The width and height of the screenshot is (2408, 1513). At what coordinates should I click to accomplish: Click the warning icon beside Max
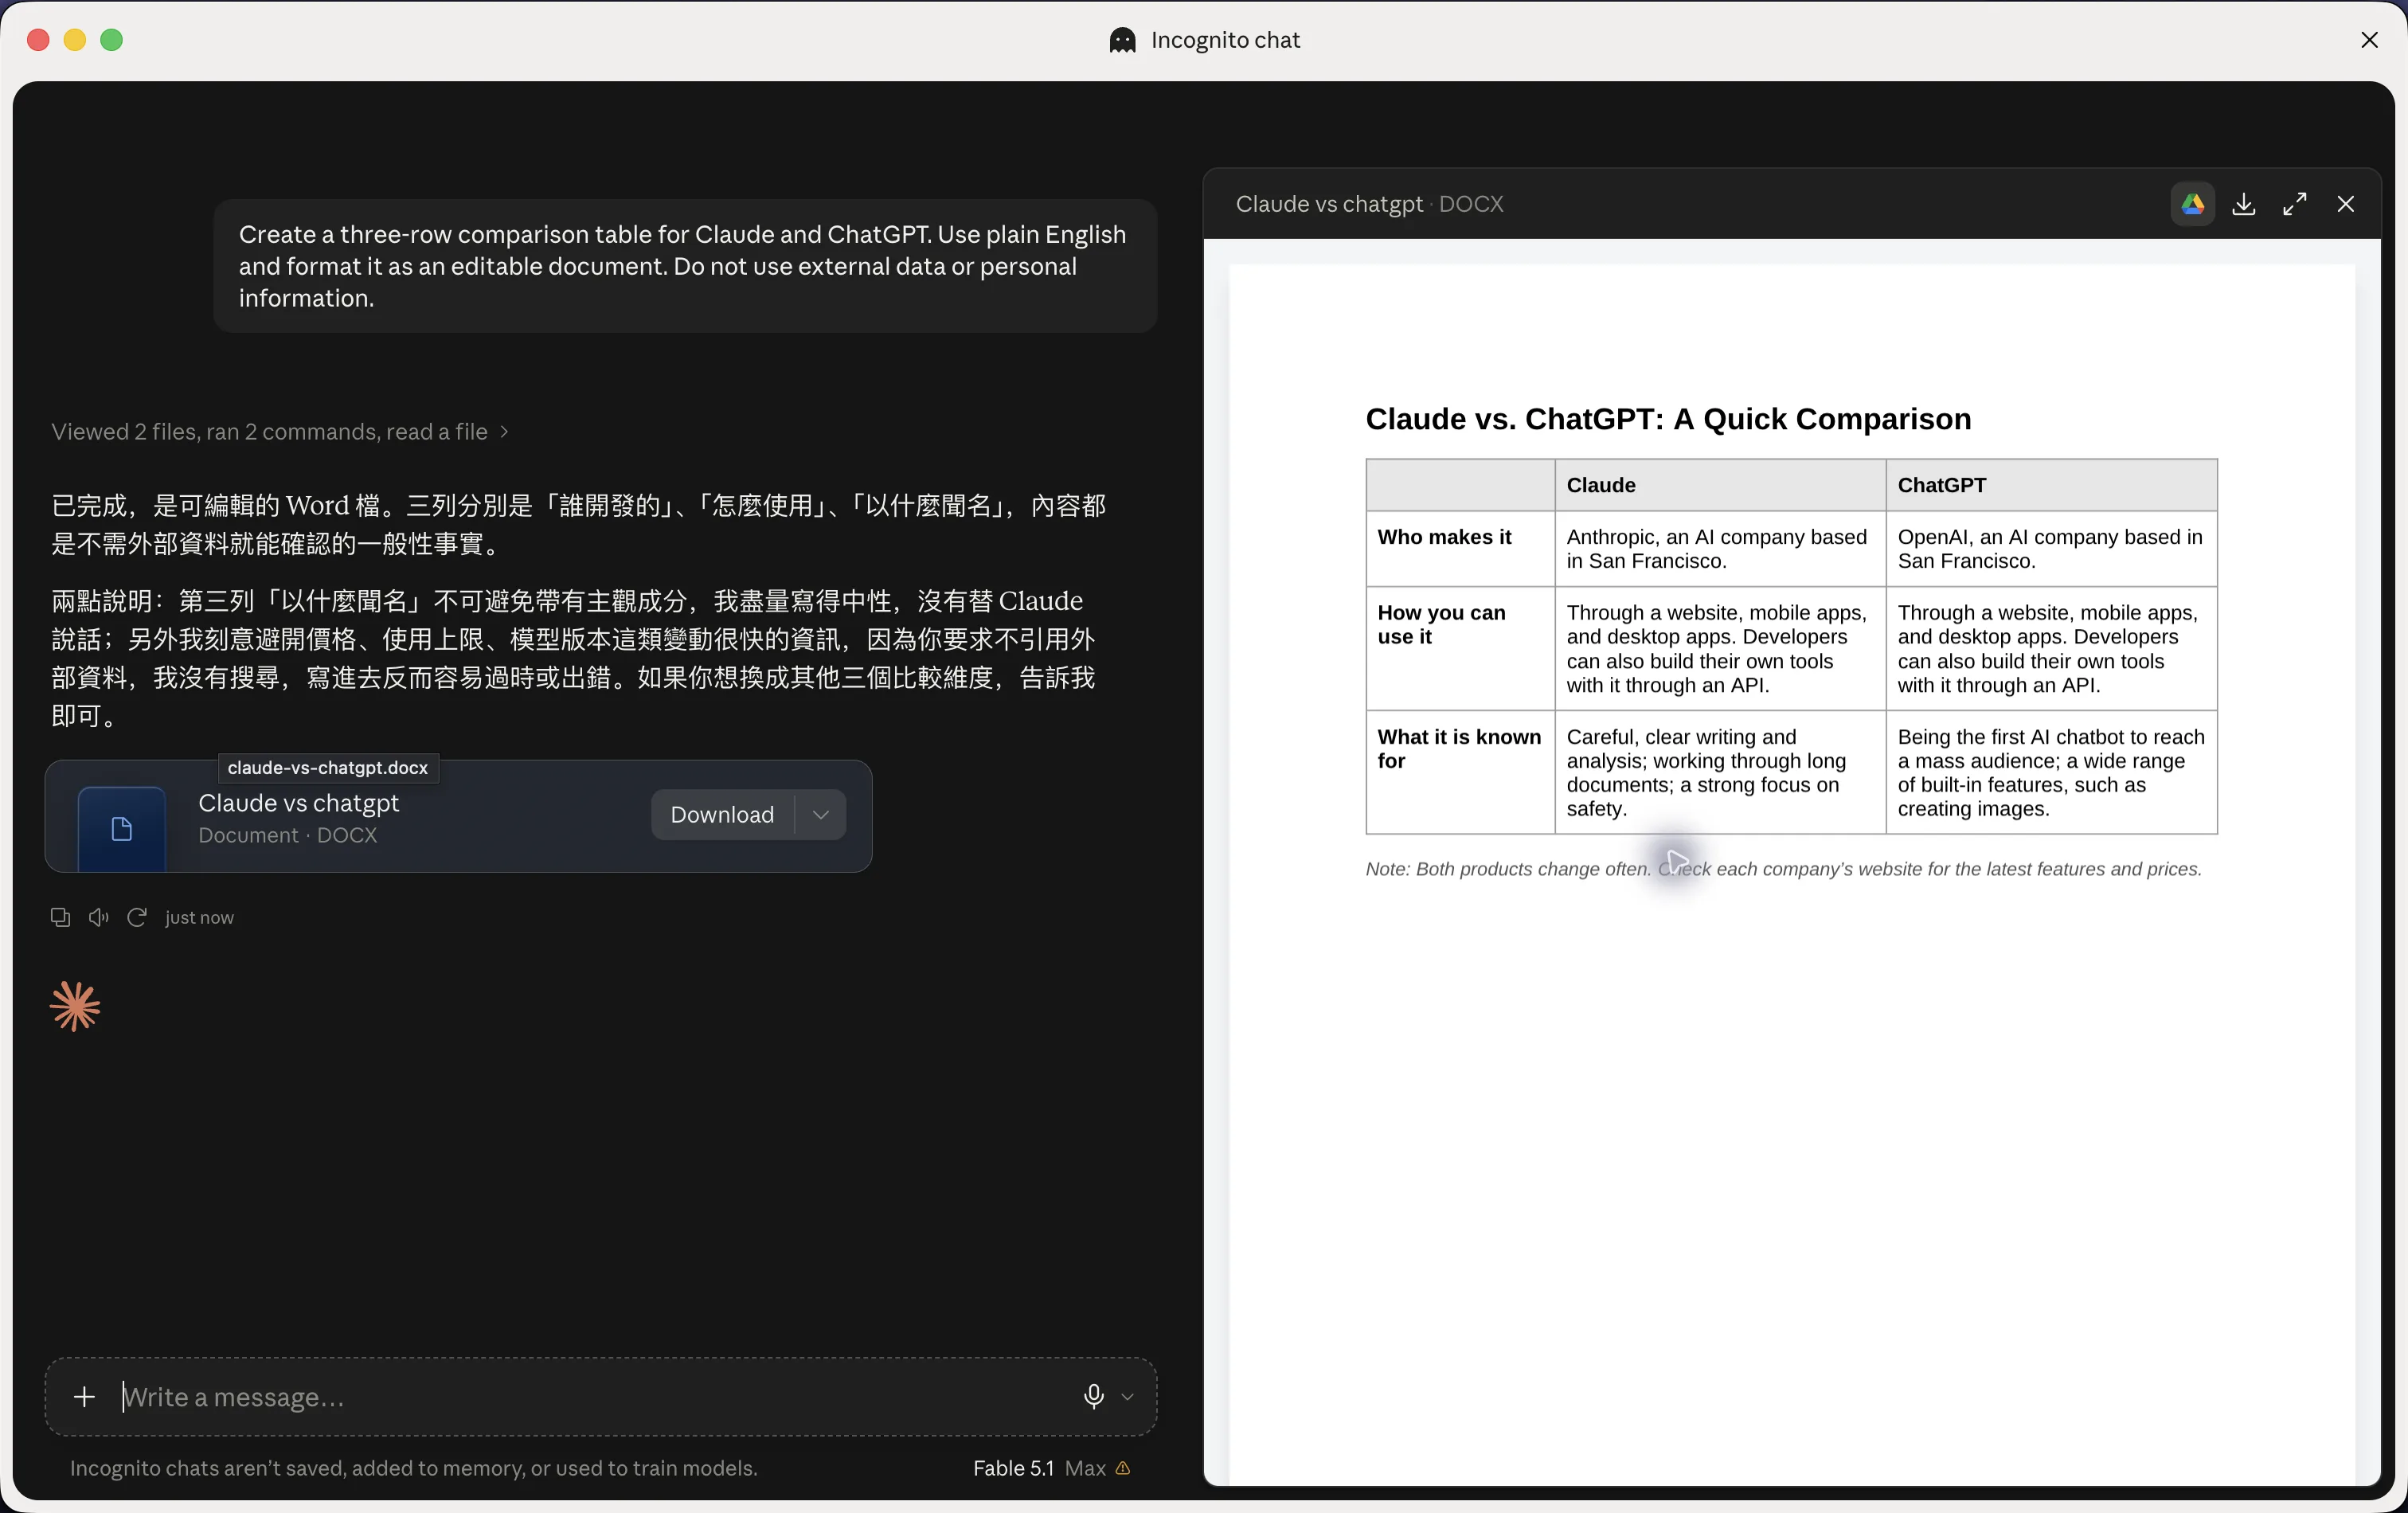point(1123,1468)
